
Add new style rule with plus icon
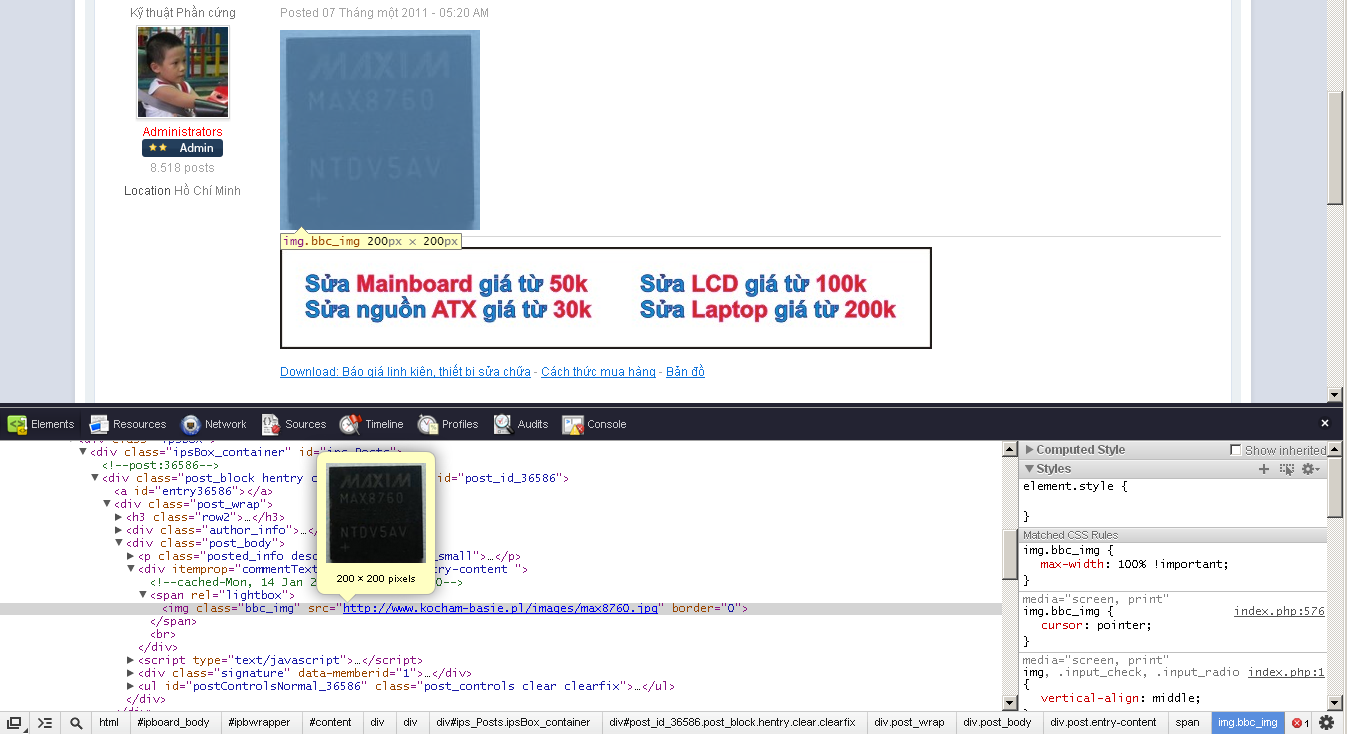pyautogui.click(x=1264, y=469)
